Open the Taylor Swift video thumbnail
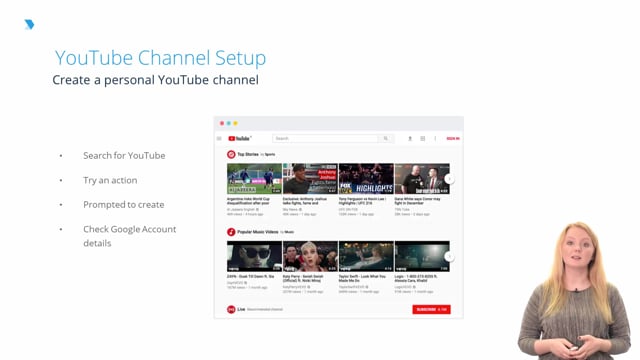Screen dimensions: 640x360 tap(366, 256)
